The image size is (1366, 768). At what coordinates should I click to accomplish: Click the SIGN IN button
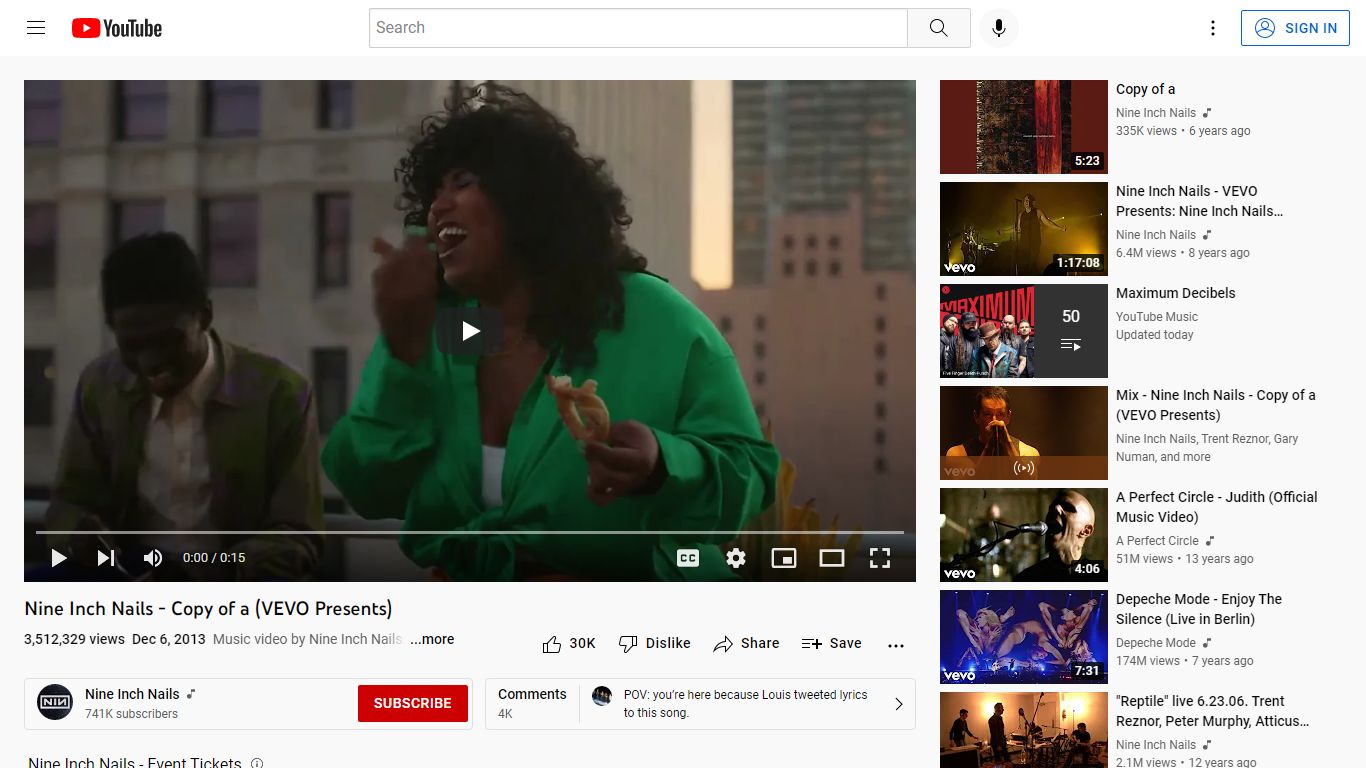click(x=1295, y=28)
